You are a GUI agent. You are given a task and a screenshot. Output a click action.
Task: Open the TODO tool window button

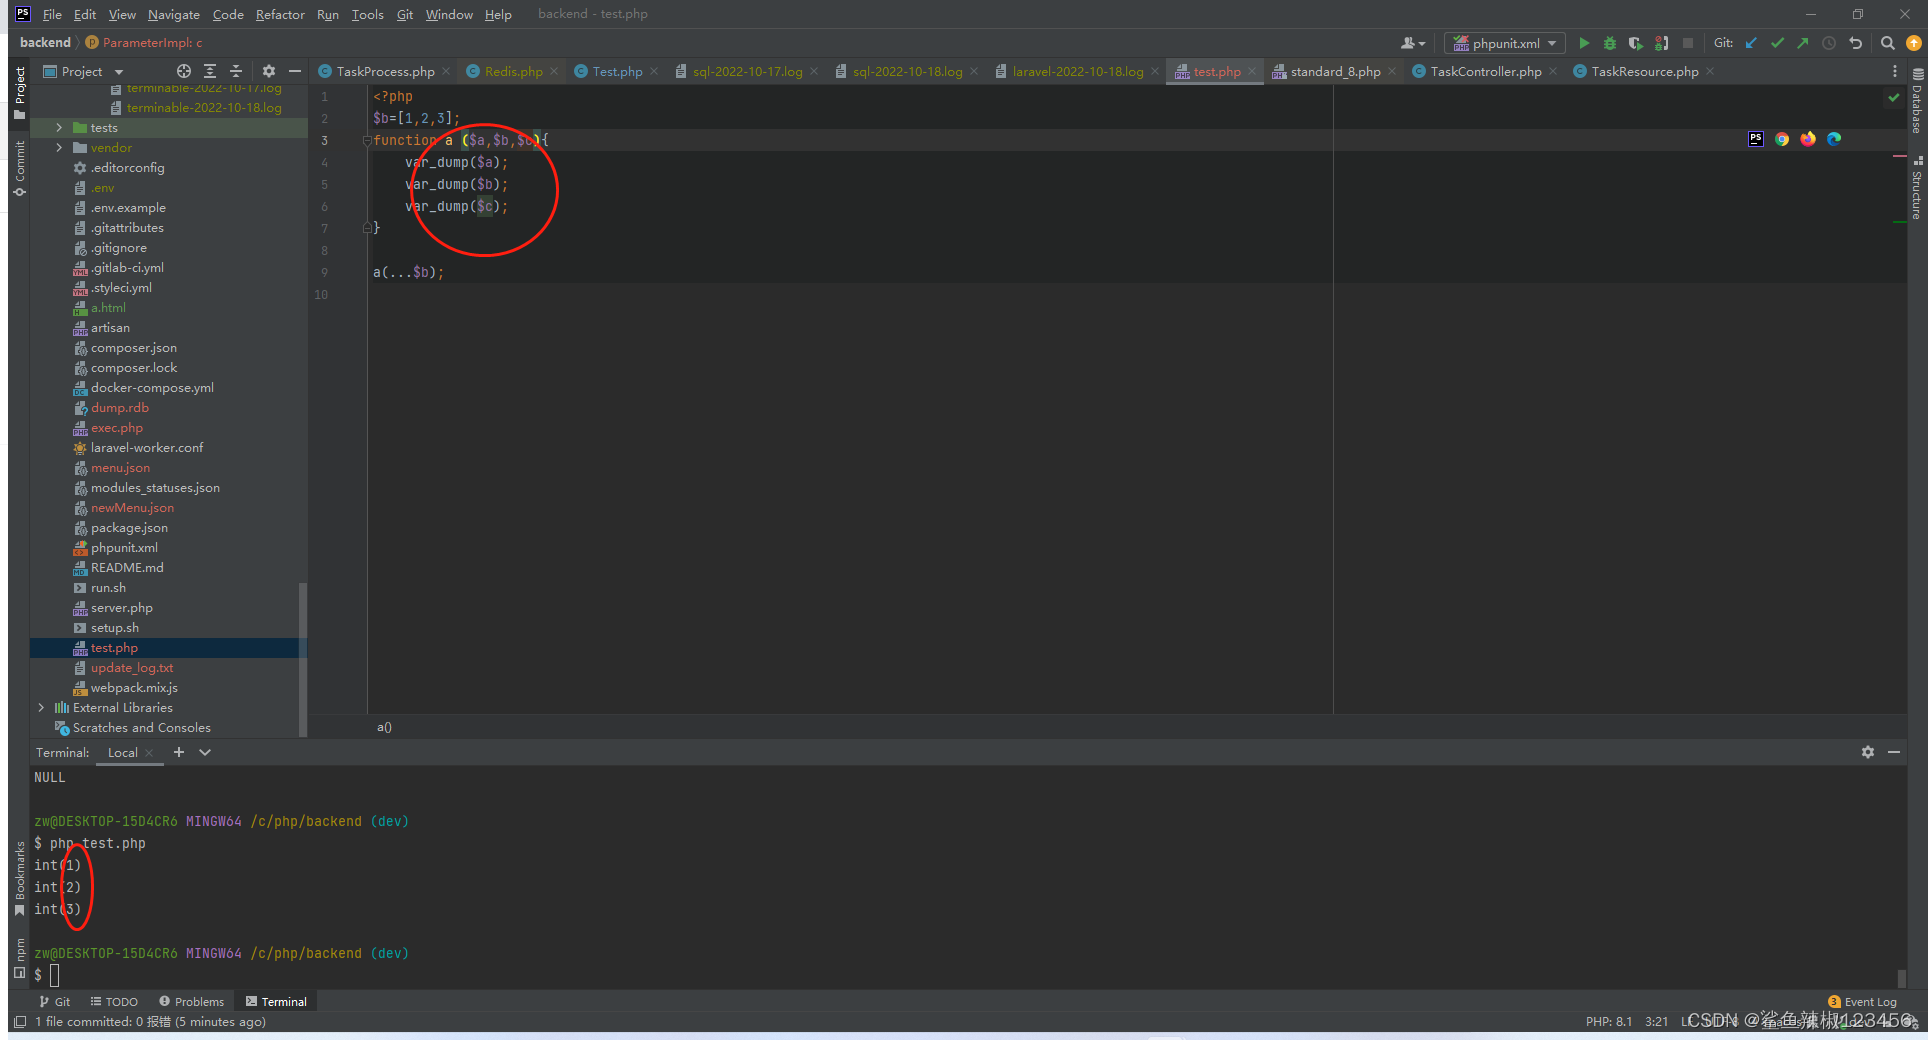(x=114, y=1002)
